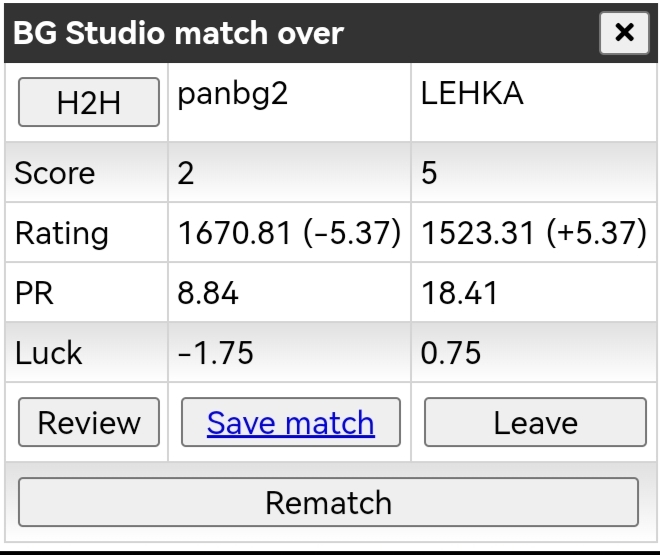Click panbg2's PR value 8.84
660x555 pixels.
(x=208, y=293)
